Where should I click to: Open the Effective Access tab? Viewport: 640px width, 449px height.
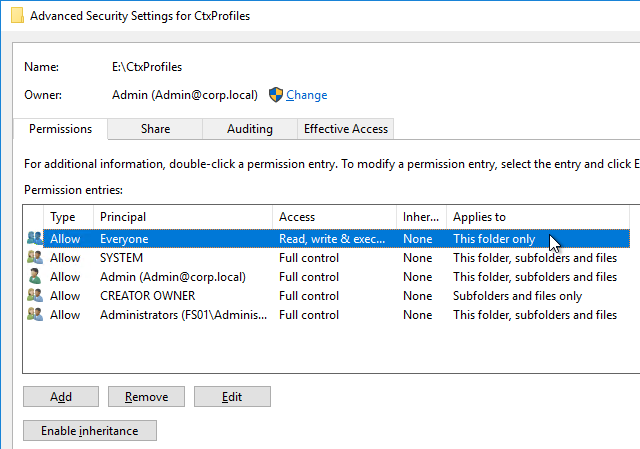tap(346, 129)
